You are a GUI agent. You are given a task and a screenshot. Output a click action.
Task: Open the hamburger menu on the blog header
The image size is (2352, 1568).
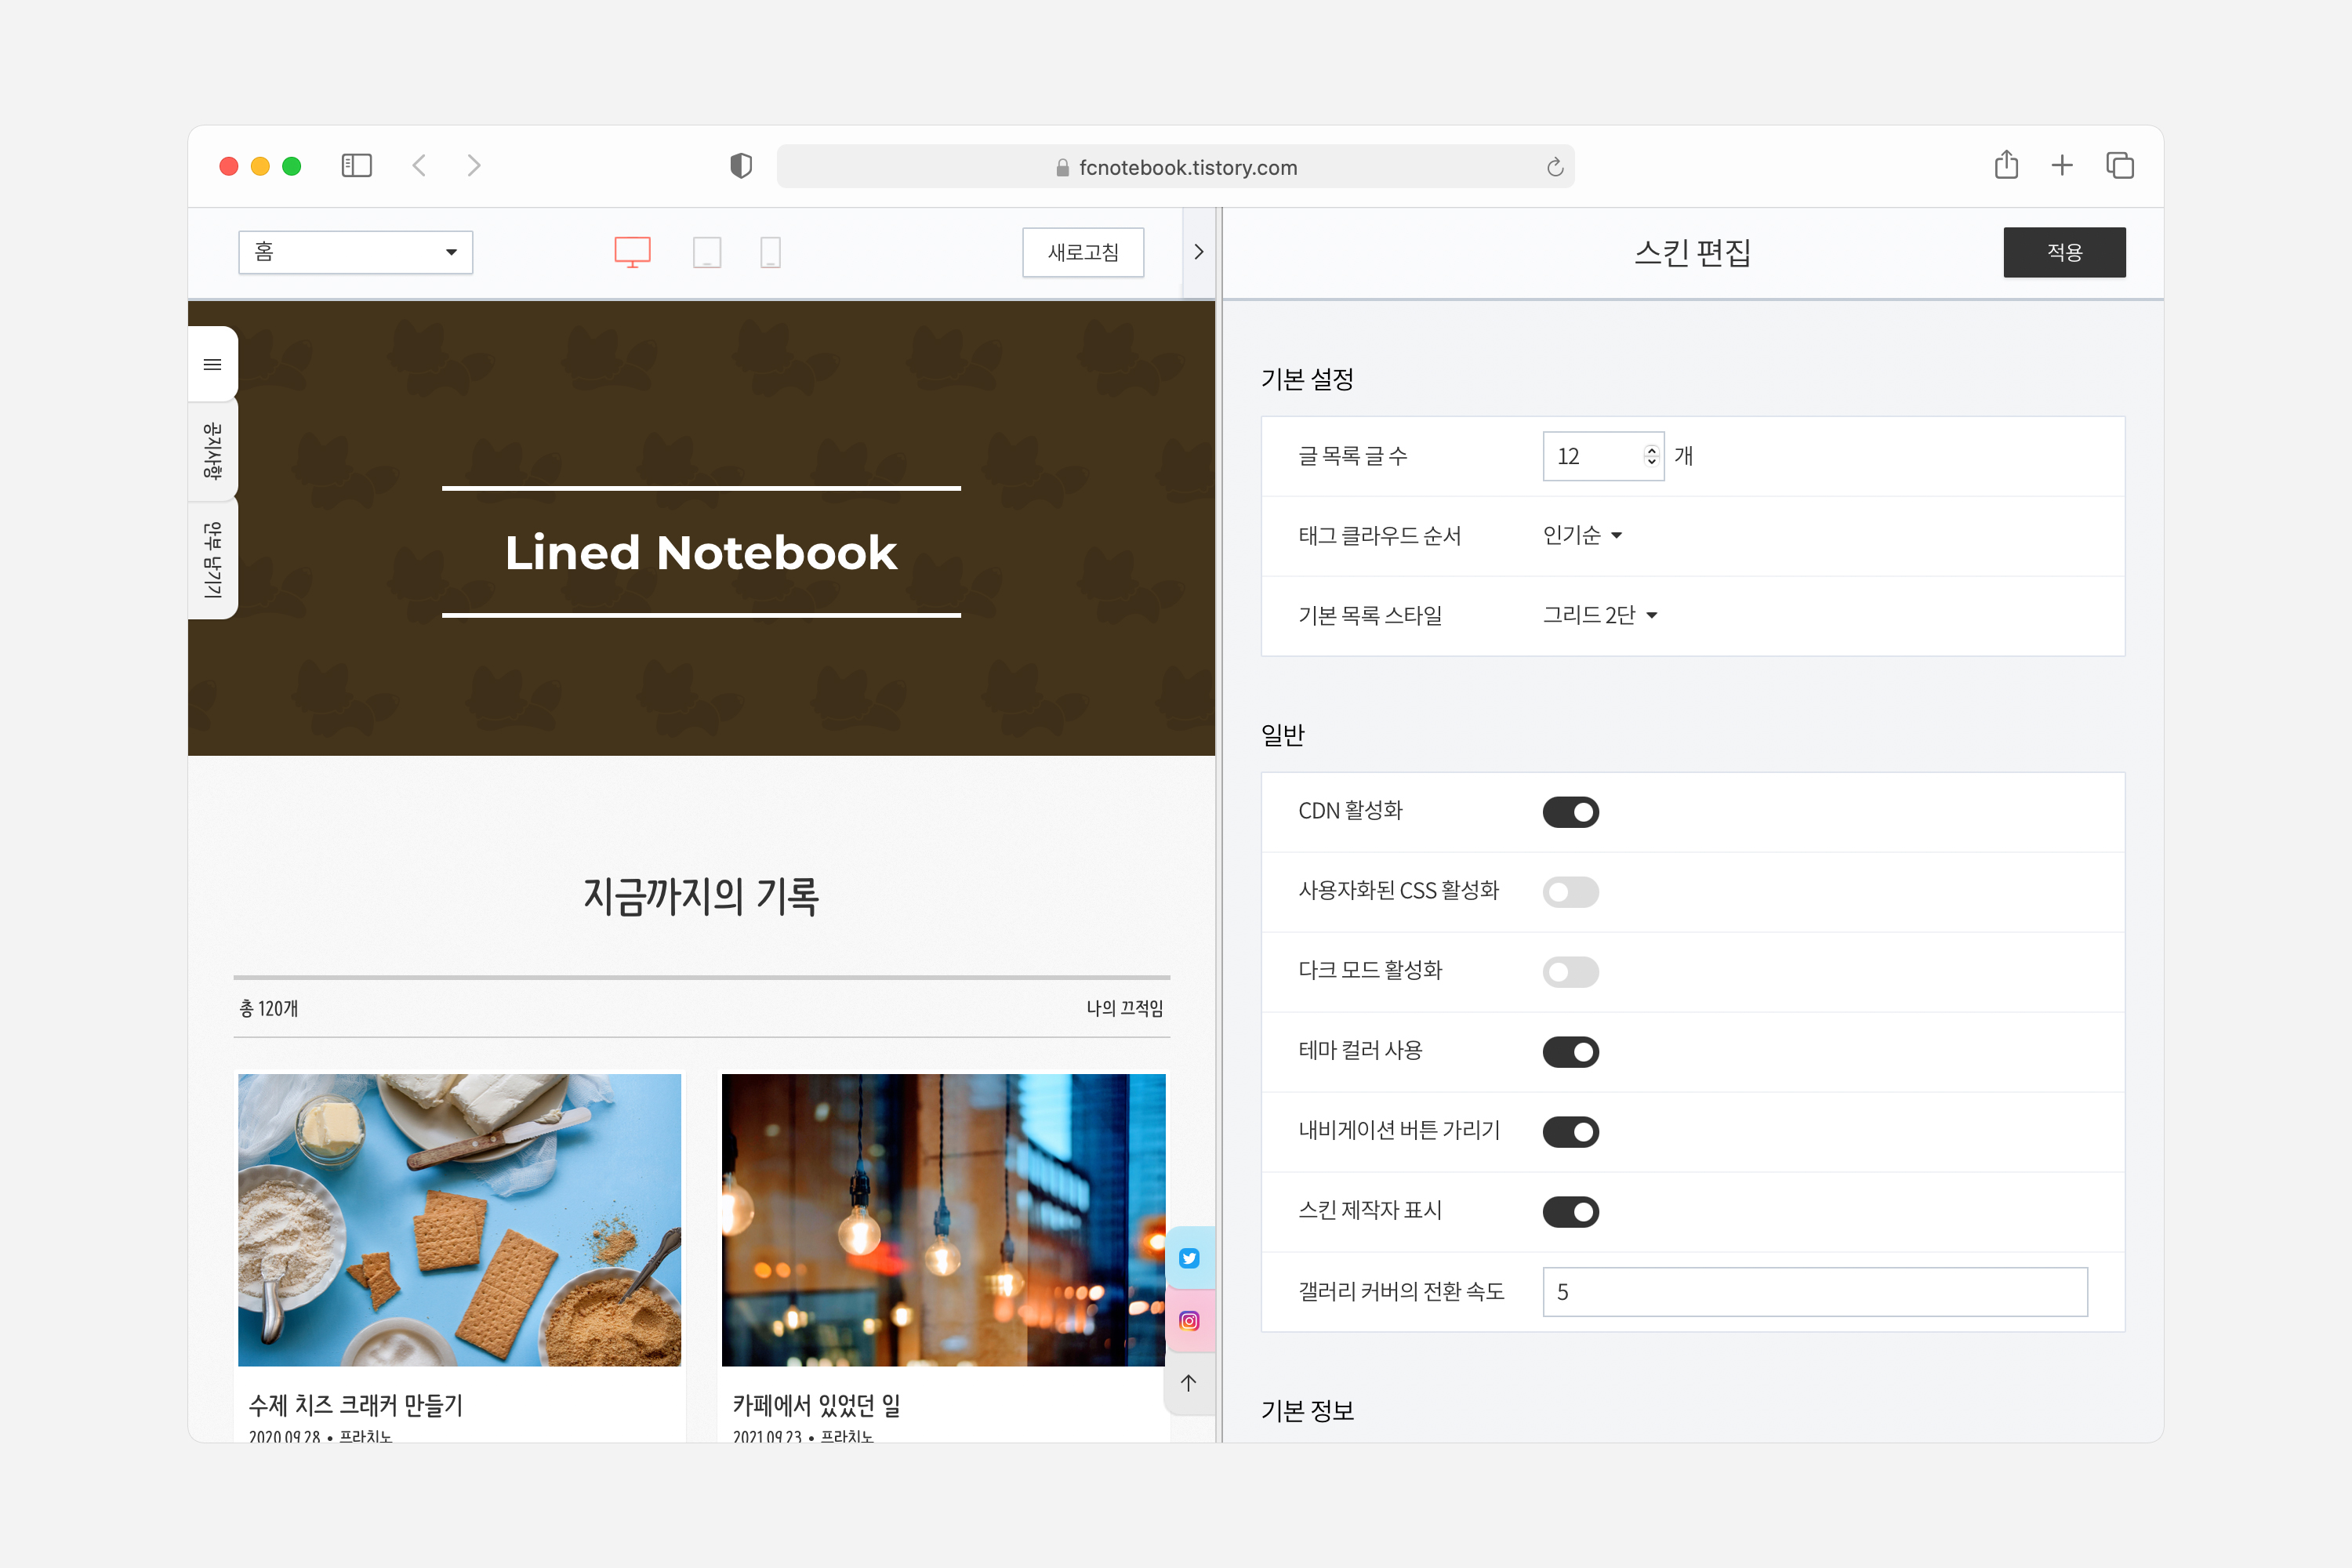tap(212, 364)
